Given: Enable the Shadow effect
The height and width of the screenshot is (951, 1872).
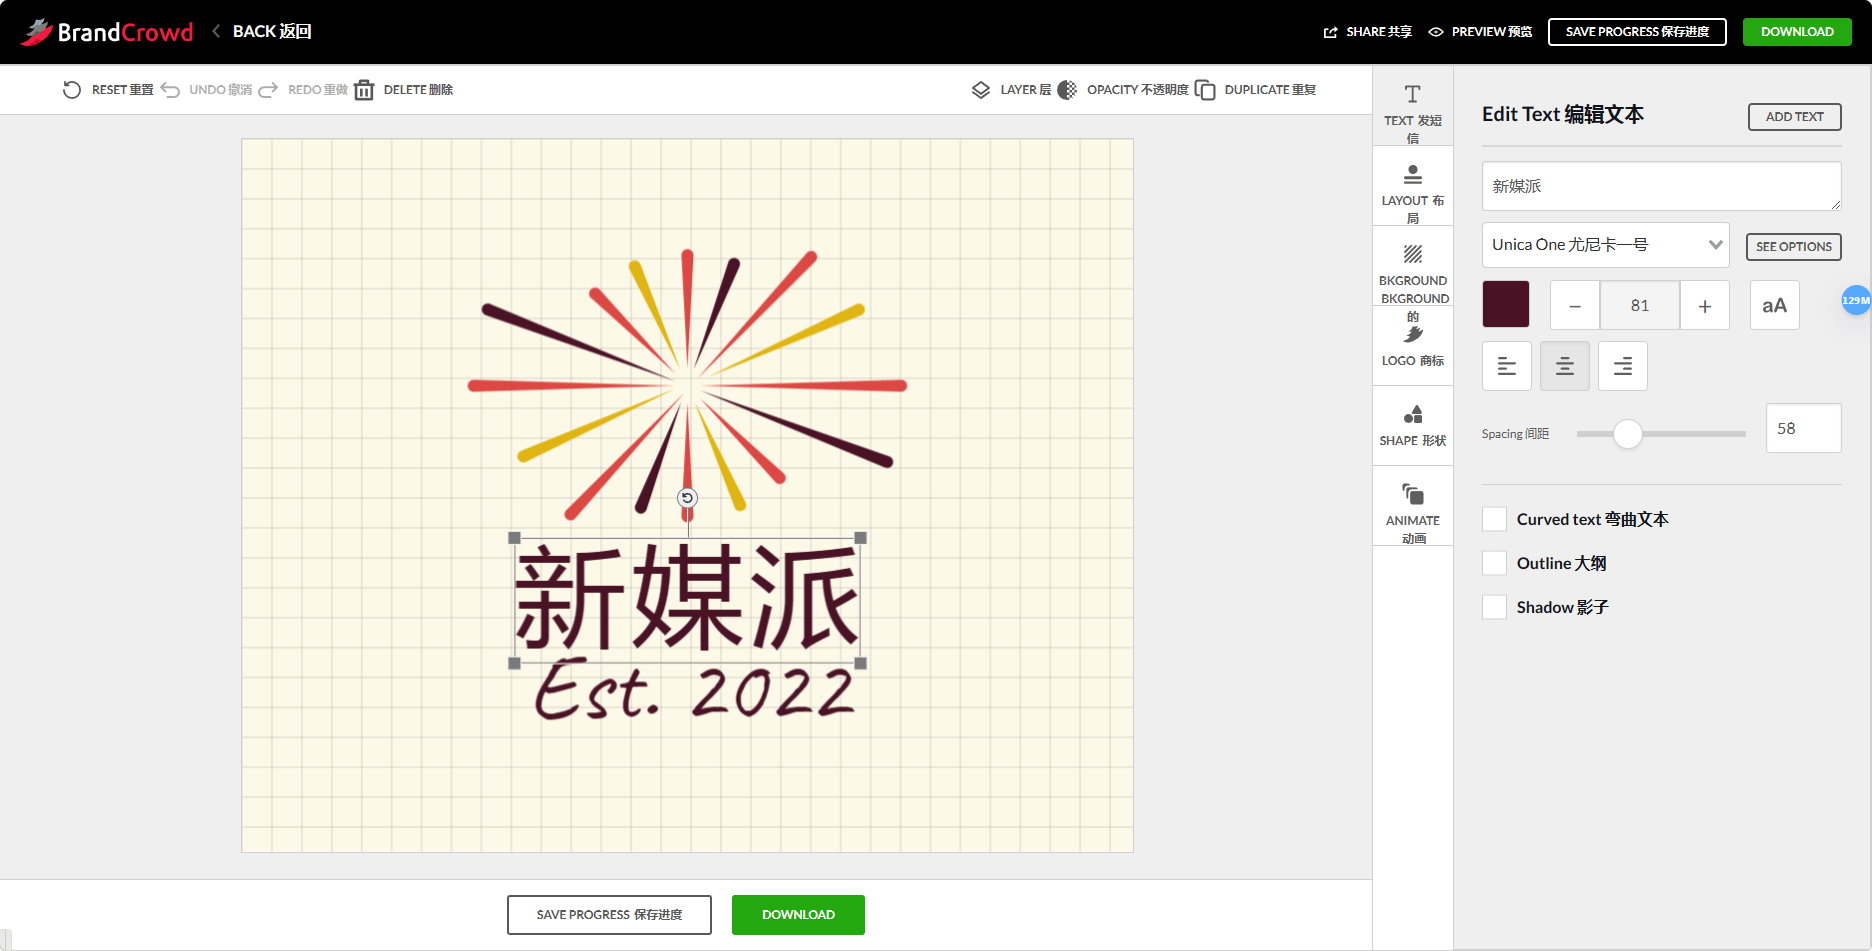Looking at the screenshot, I should [1494, 606].
